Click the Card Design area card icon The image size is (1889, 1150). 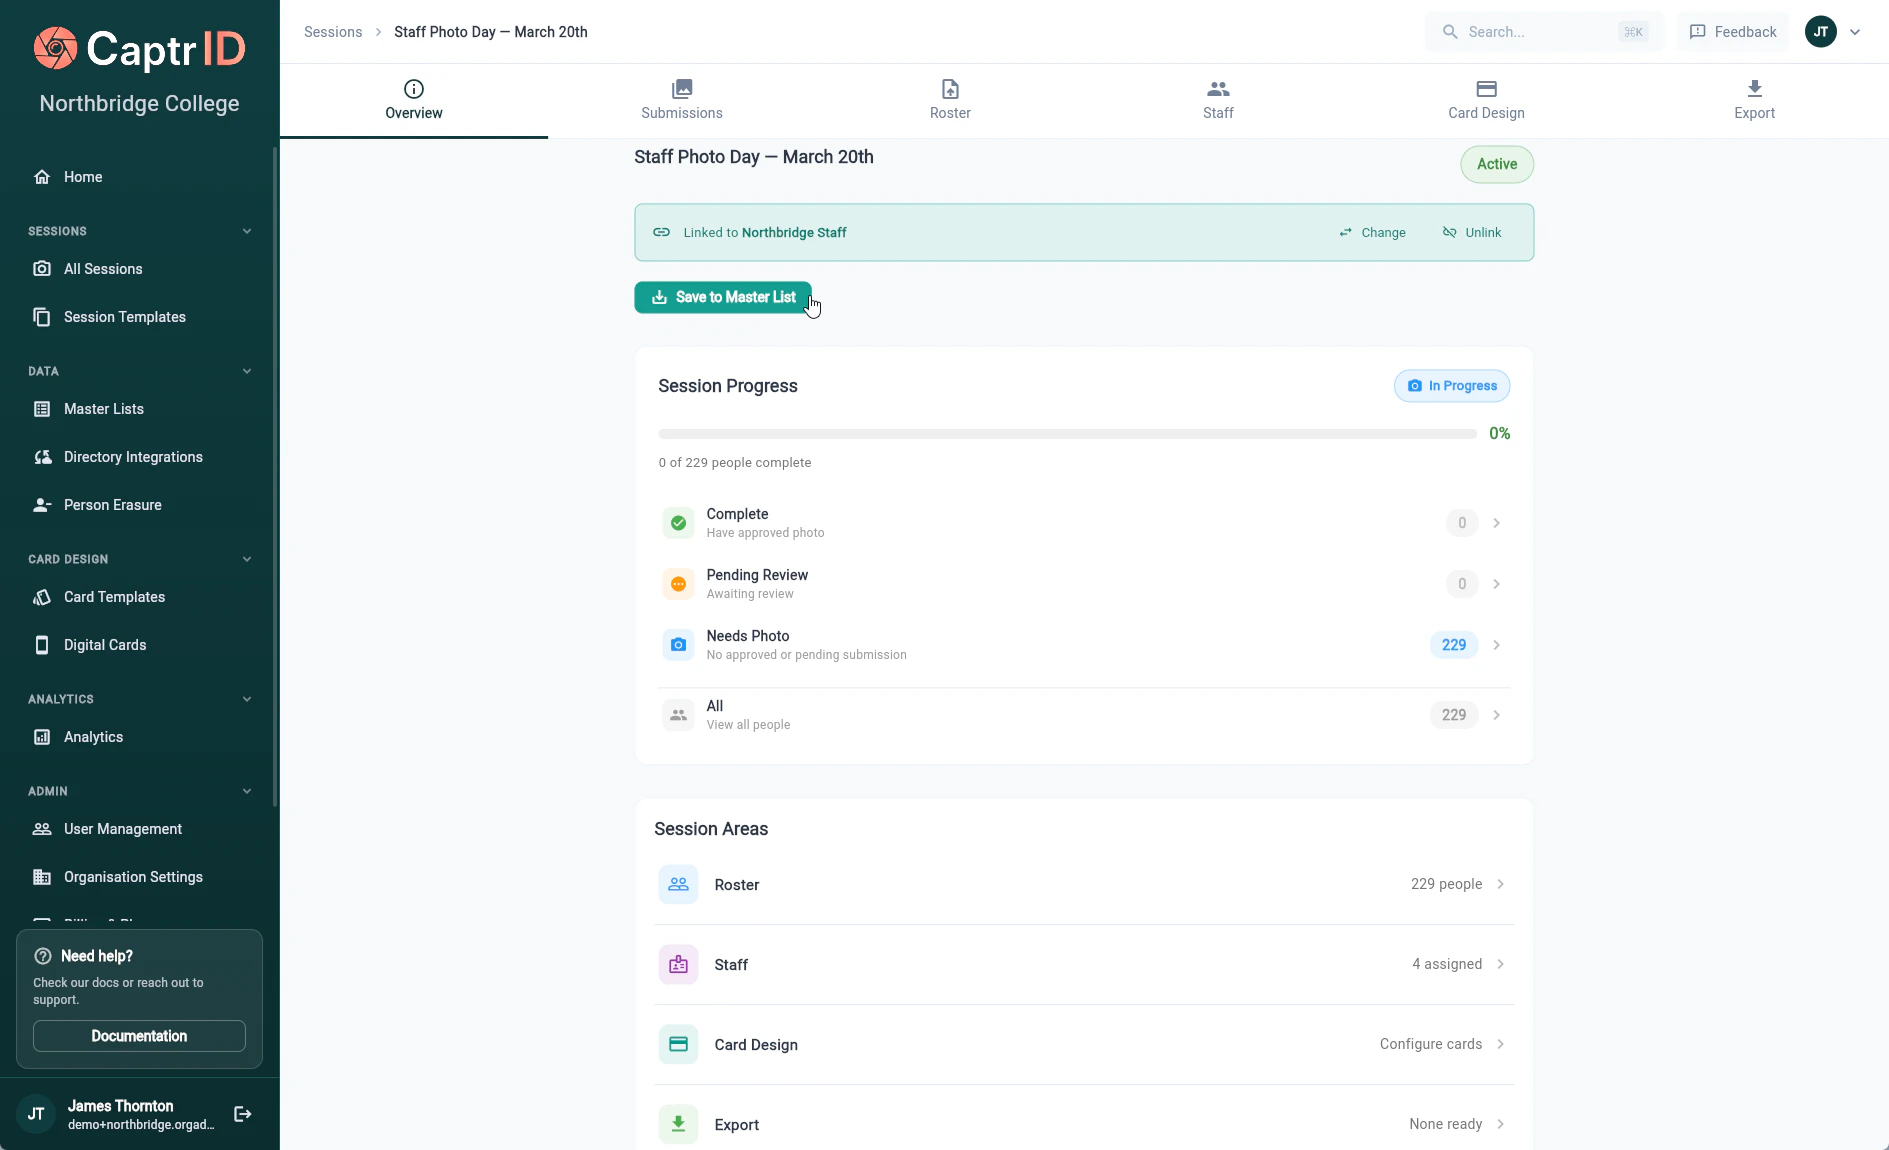tap(678, 1044)
